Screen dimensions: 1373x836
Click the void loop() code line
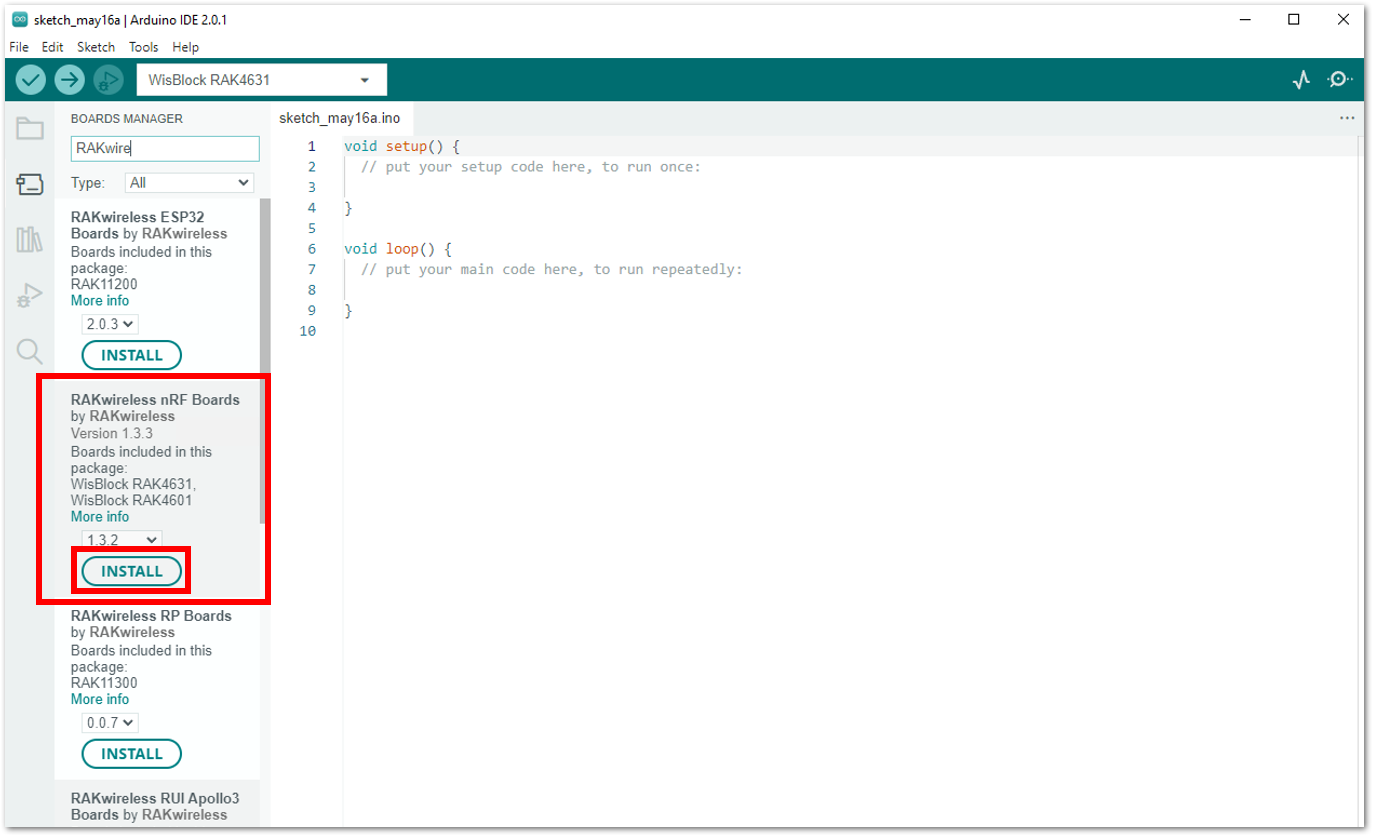click(398, 249)
